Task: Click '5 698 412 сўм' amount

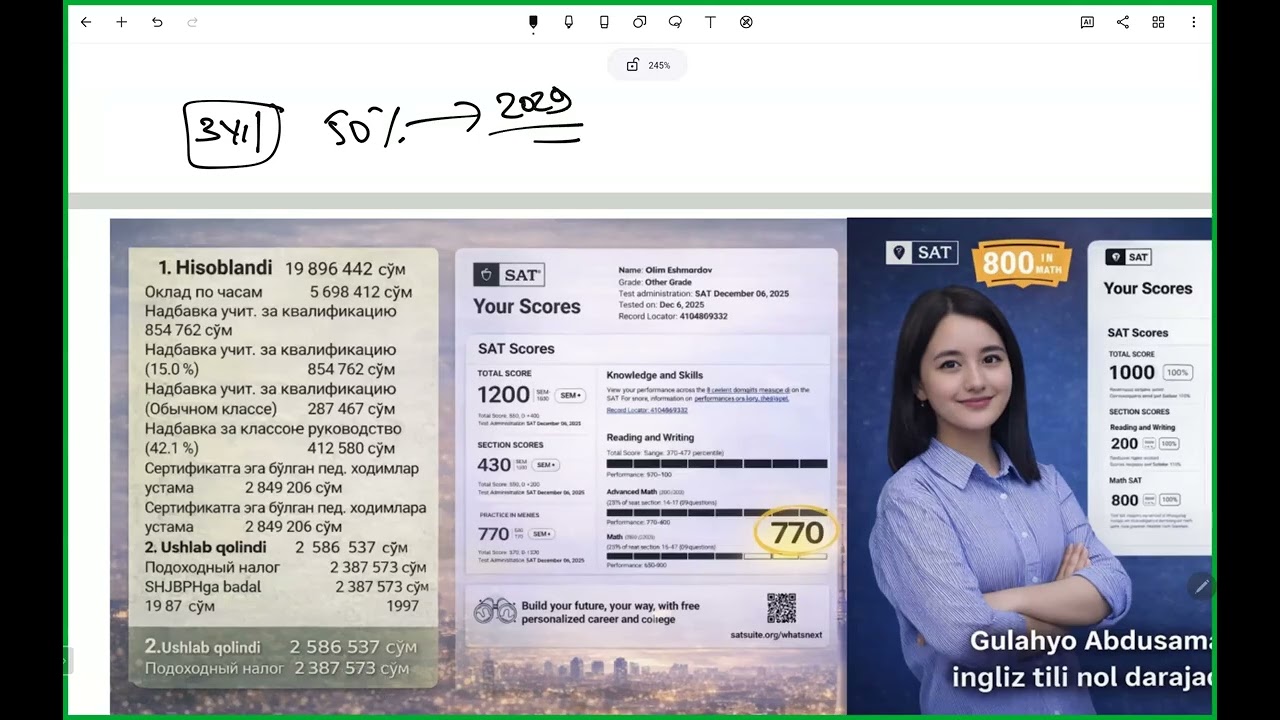Action: [361, 292]
